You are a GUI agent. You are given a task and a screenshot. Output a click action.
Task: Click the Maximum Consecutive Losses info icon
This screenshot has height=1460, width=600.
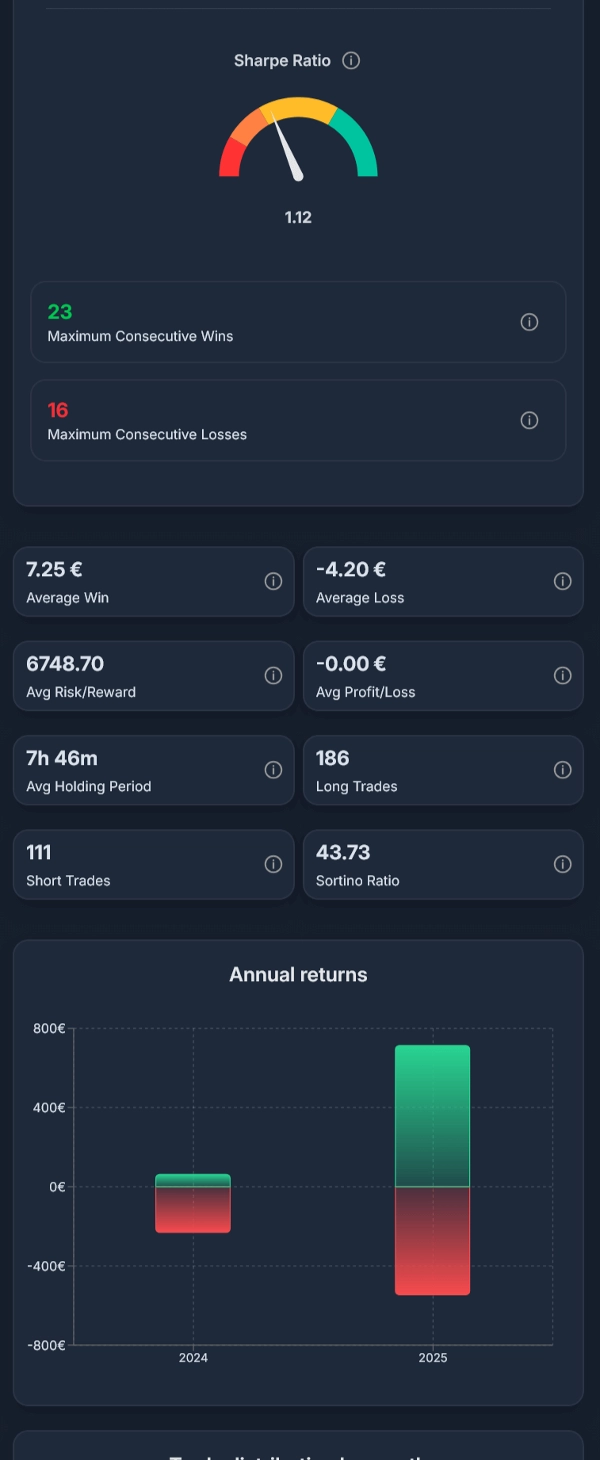point(529,420)
